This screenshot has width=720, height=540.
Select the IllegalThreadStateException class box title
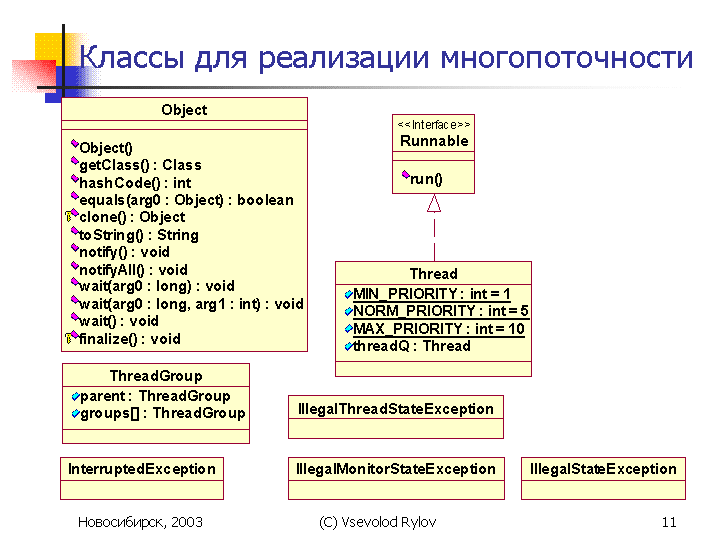(396, 409)
